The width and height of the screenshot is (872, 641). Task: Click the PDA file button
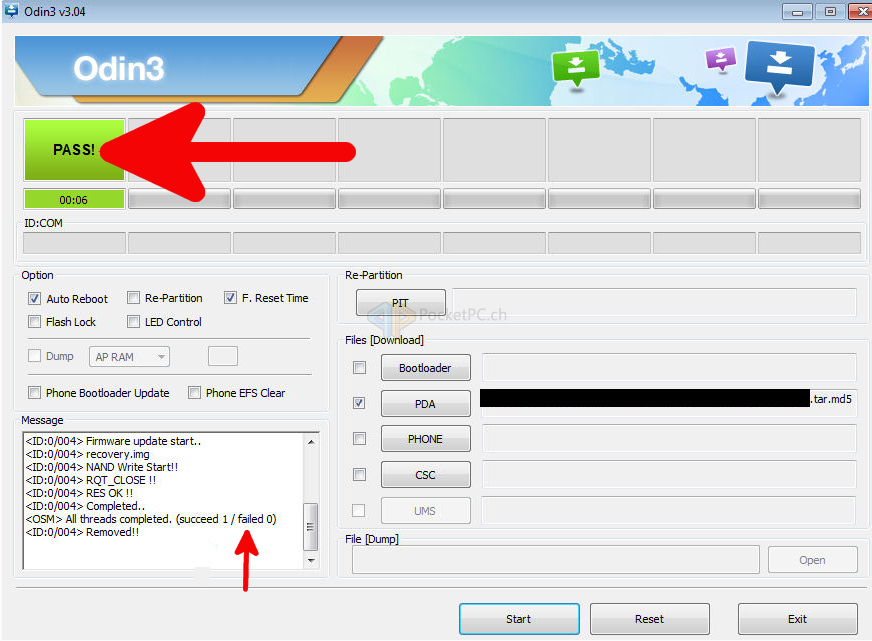click(x=425, y=404)
